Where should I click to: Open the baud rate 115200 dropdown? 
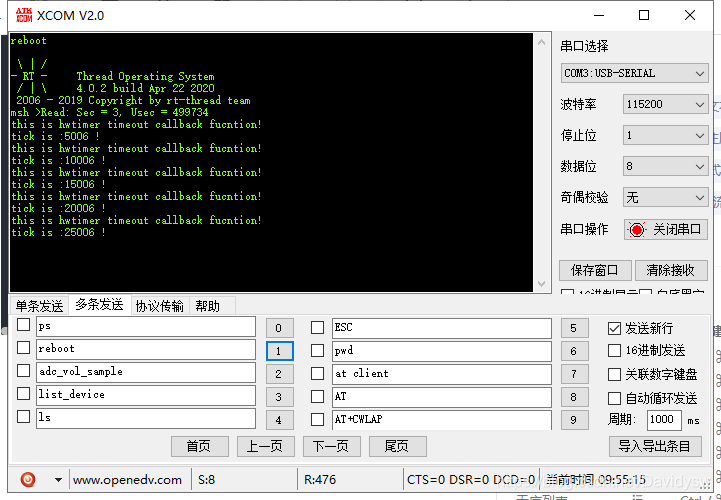tap(665, 104)
